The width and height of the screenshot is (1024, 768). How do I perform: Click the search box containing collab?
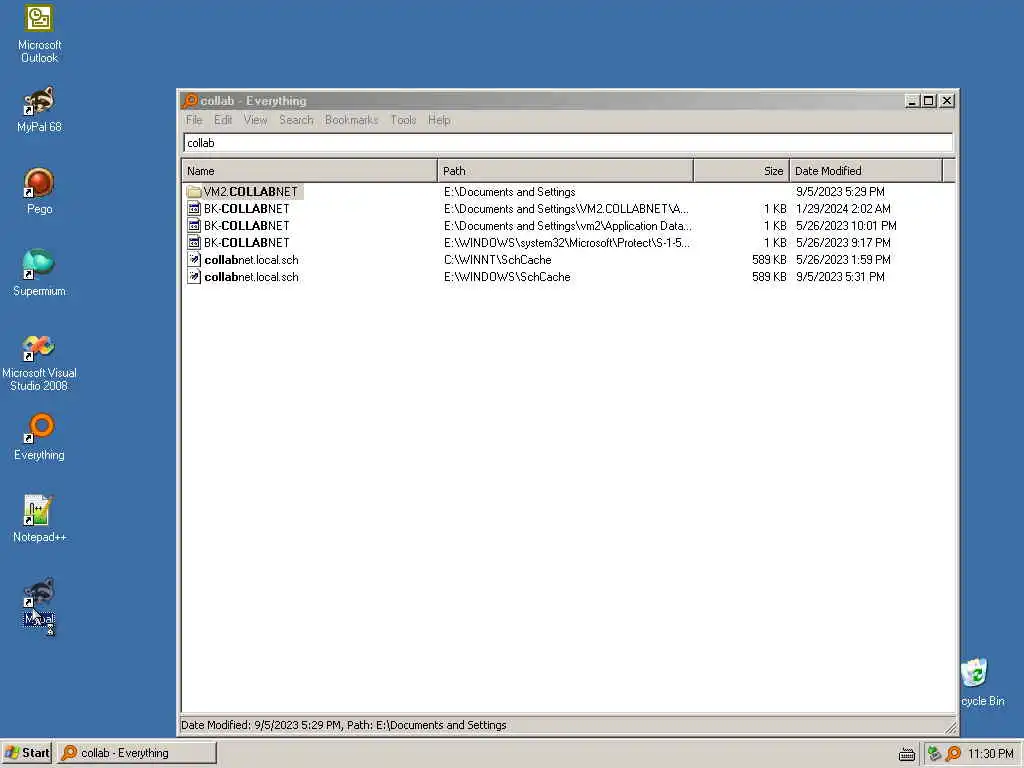pos(568,143)
